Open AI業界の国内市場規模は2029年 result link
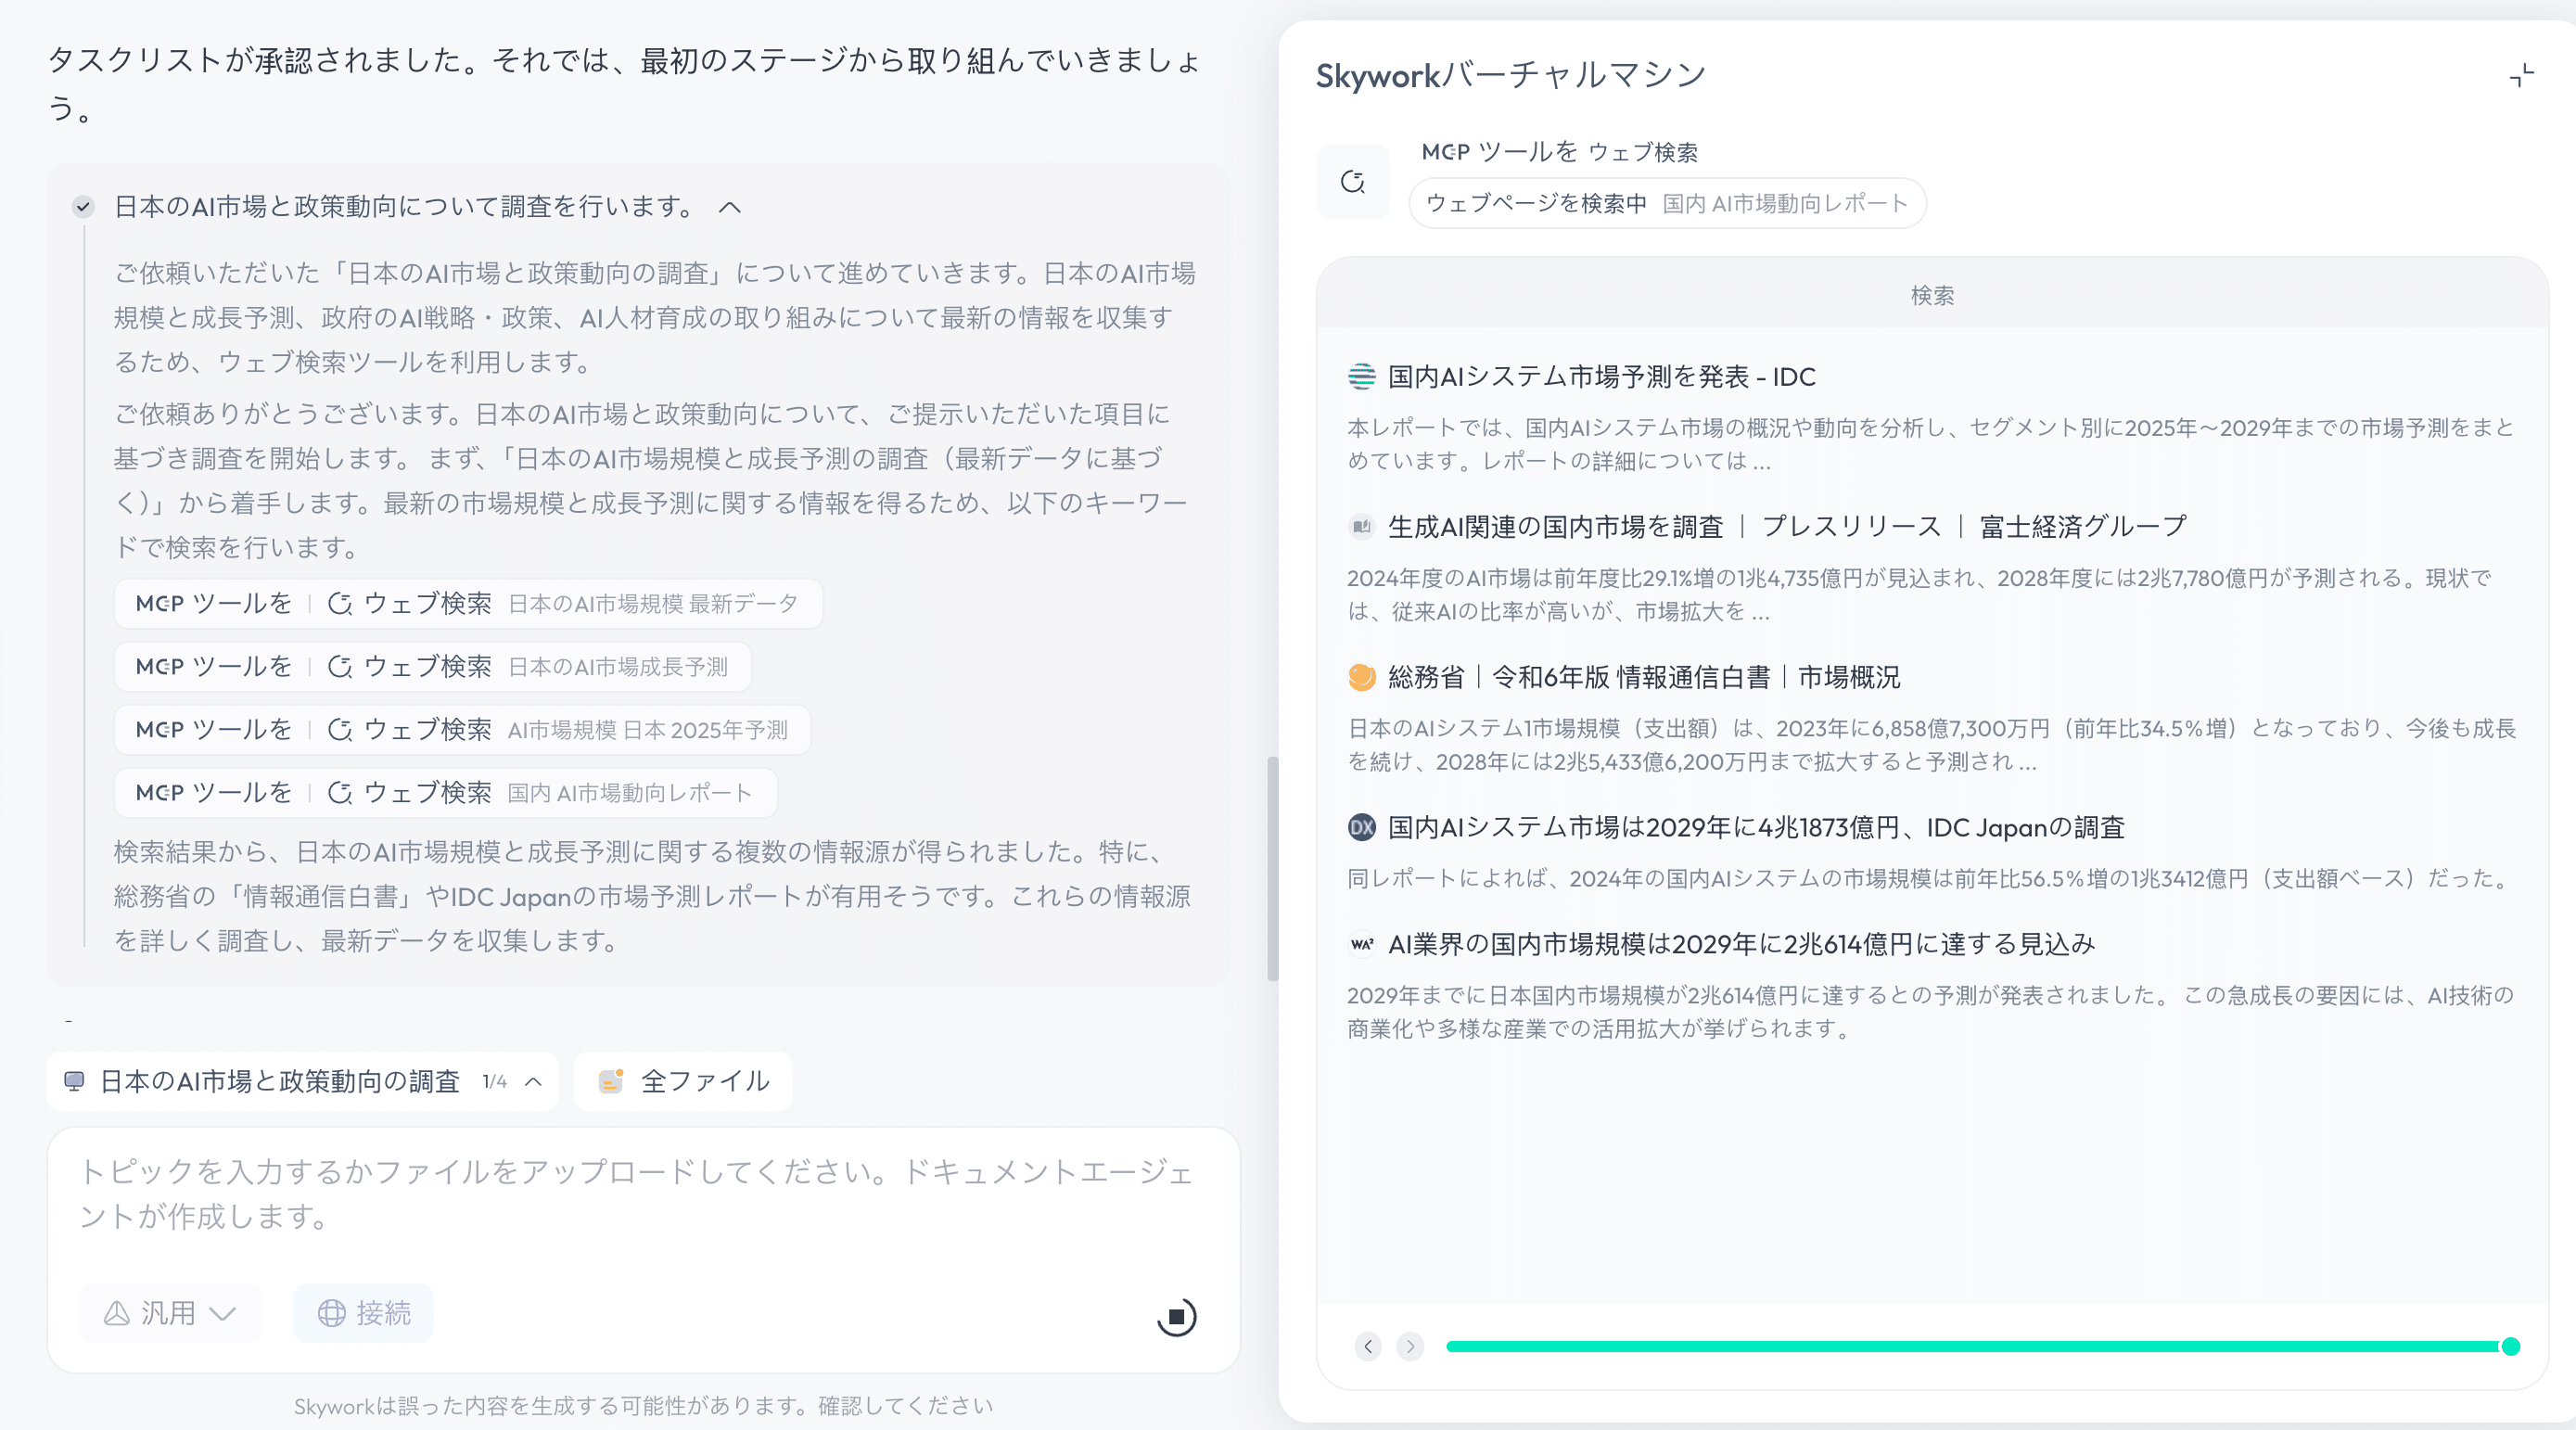Image resolution: width=2576 pixels, height=1430 pixels. [x=1740, y=944]
